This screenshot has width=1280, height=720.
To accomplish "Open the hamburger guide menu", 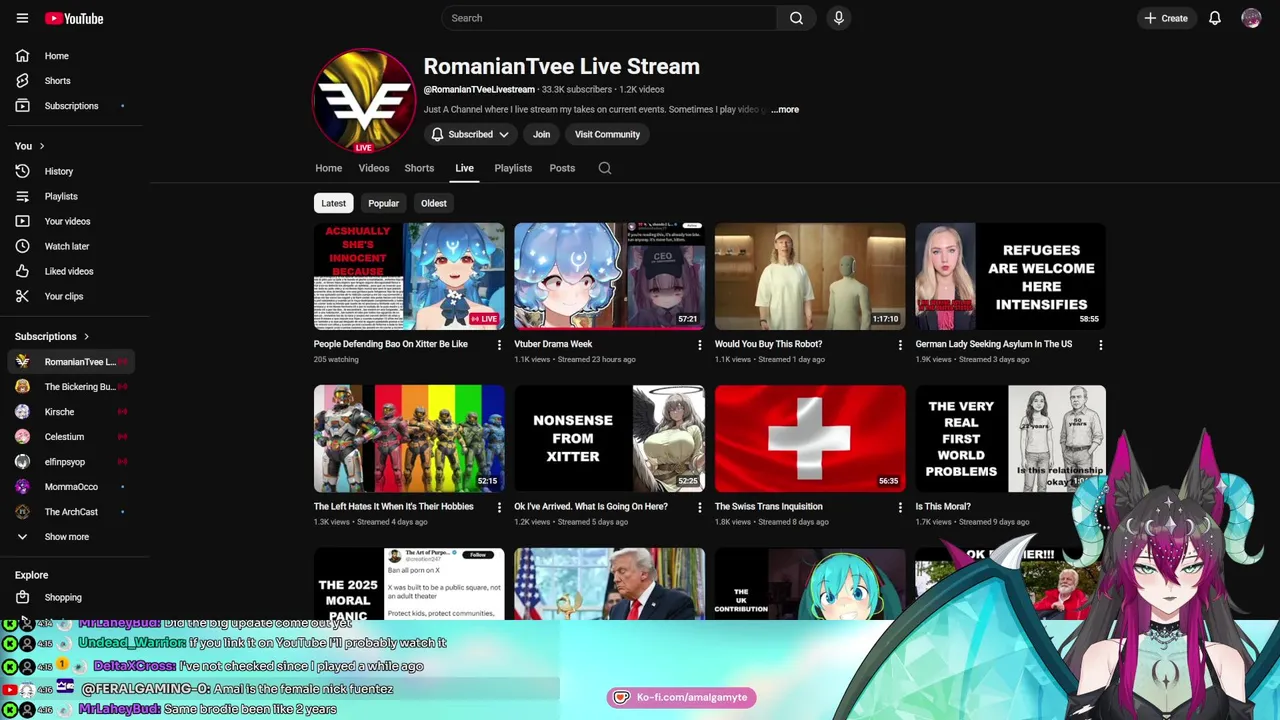I will click(x=22, y=18).
